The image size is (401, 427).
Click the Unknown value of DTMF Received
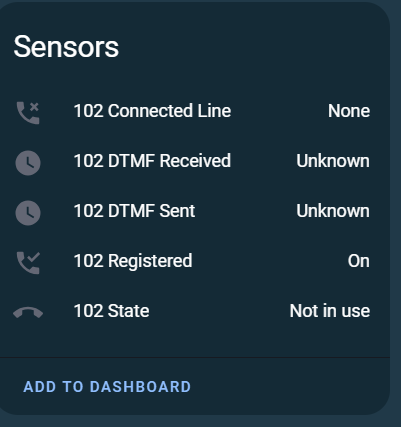click(333, 161)
